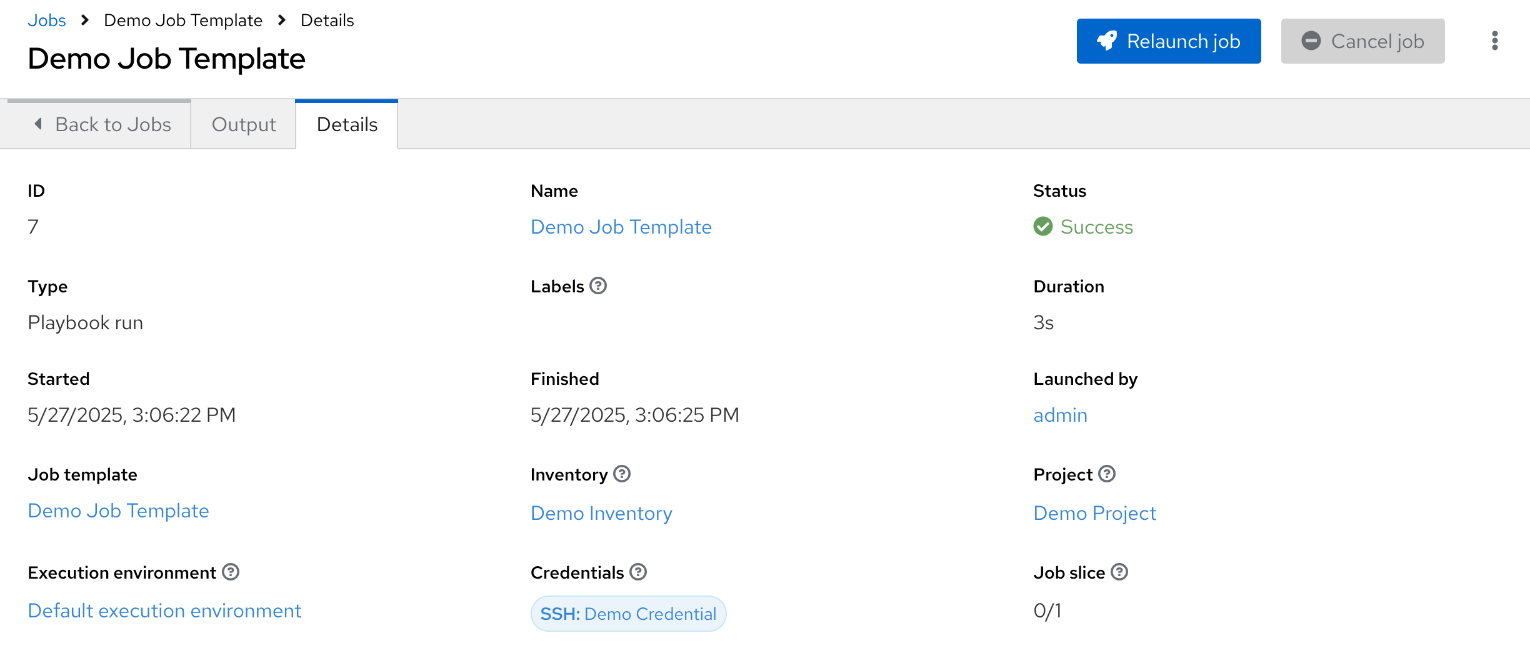Viewport: 1530px width, 646px height.
Task: Click the rocket icon on Relaunch job
Action: [x=1105, y=41]
